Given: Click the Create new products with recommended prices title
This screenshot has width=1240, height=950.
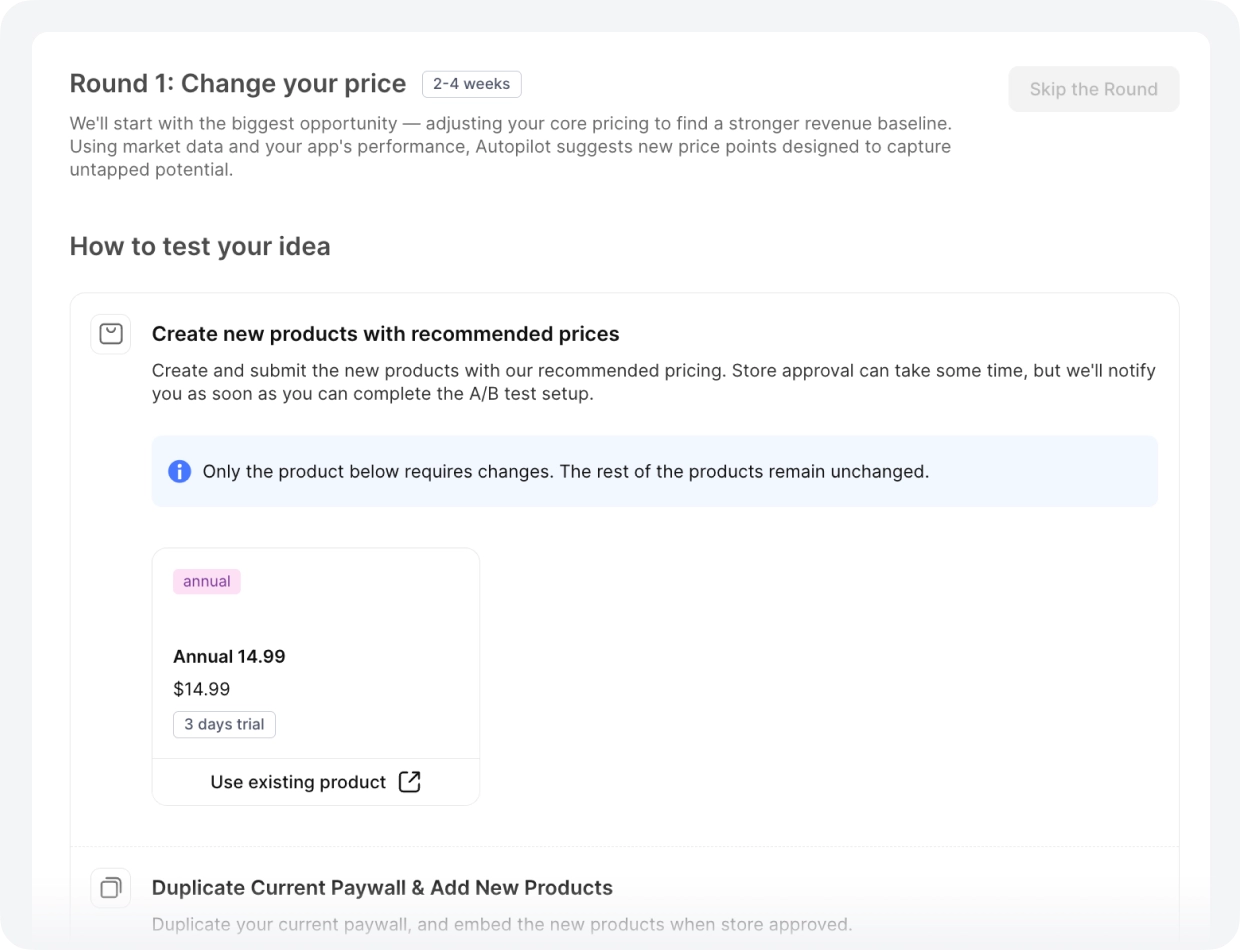Looking at the screenshot, I should (385, 334).
